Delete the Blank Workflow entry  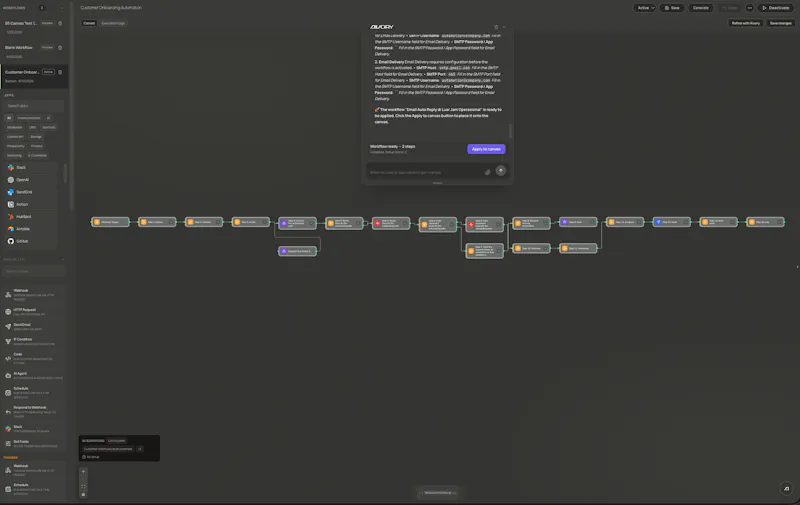(x=60, y=47)
